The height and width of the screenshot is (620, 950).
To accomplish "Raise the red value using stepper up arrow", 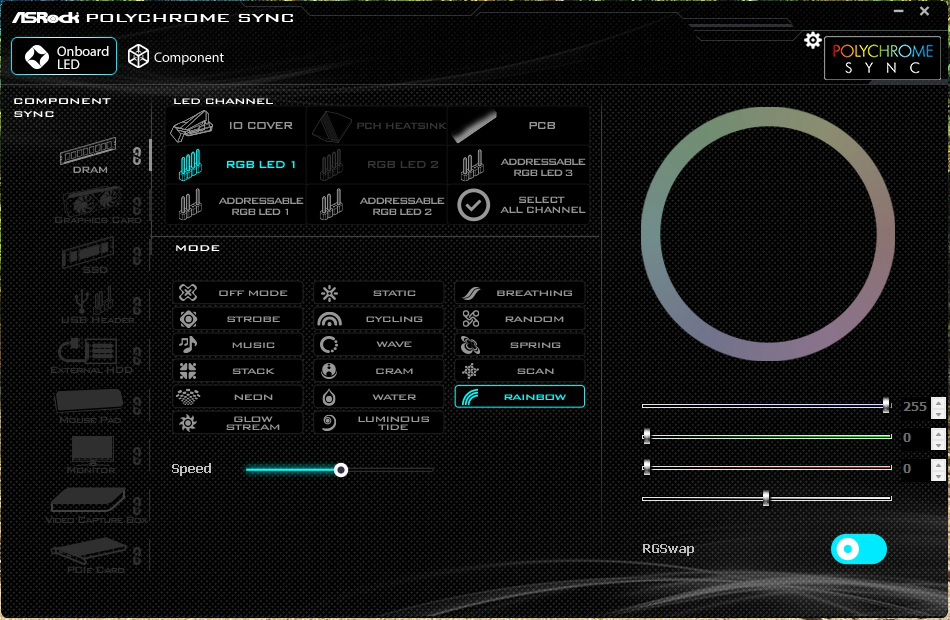I will (937, 464).
